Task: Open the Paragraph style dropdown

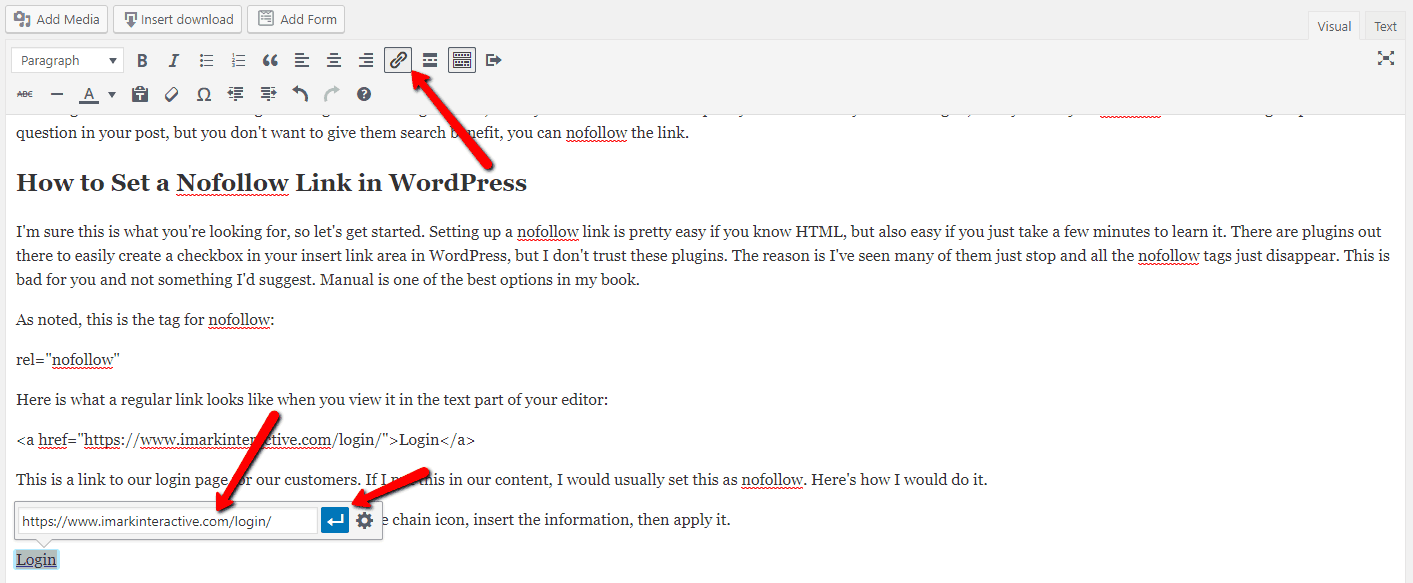Action: tap(66, 60)
